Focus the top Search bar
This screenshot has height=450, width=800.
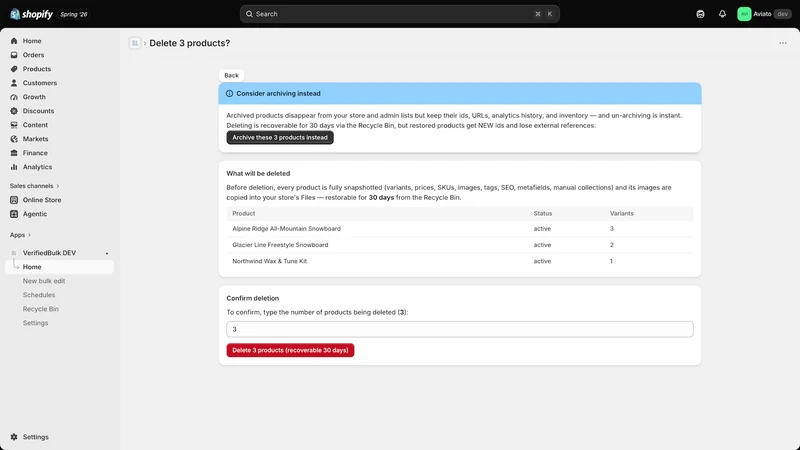tap(399, 14)
